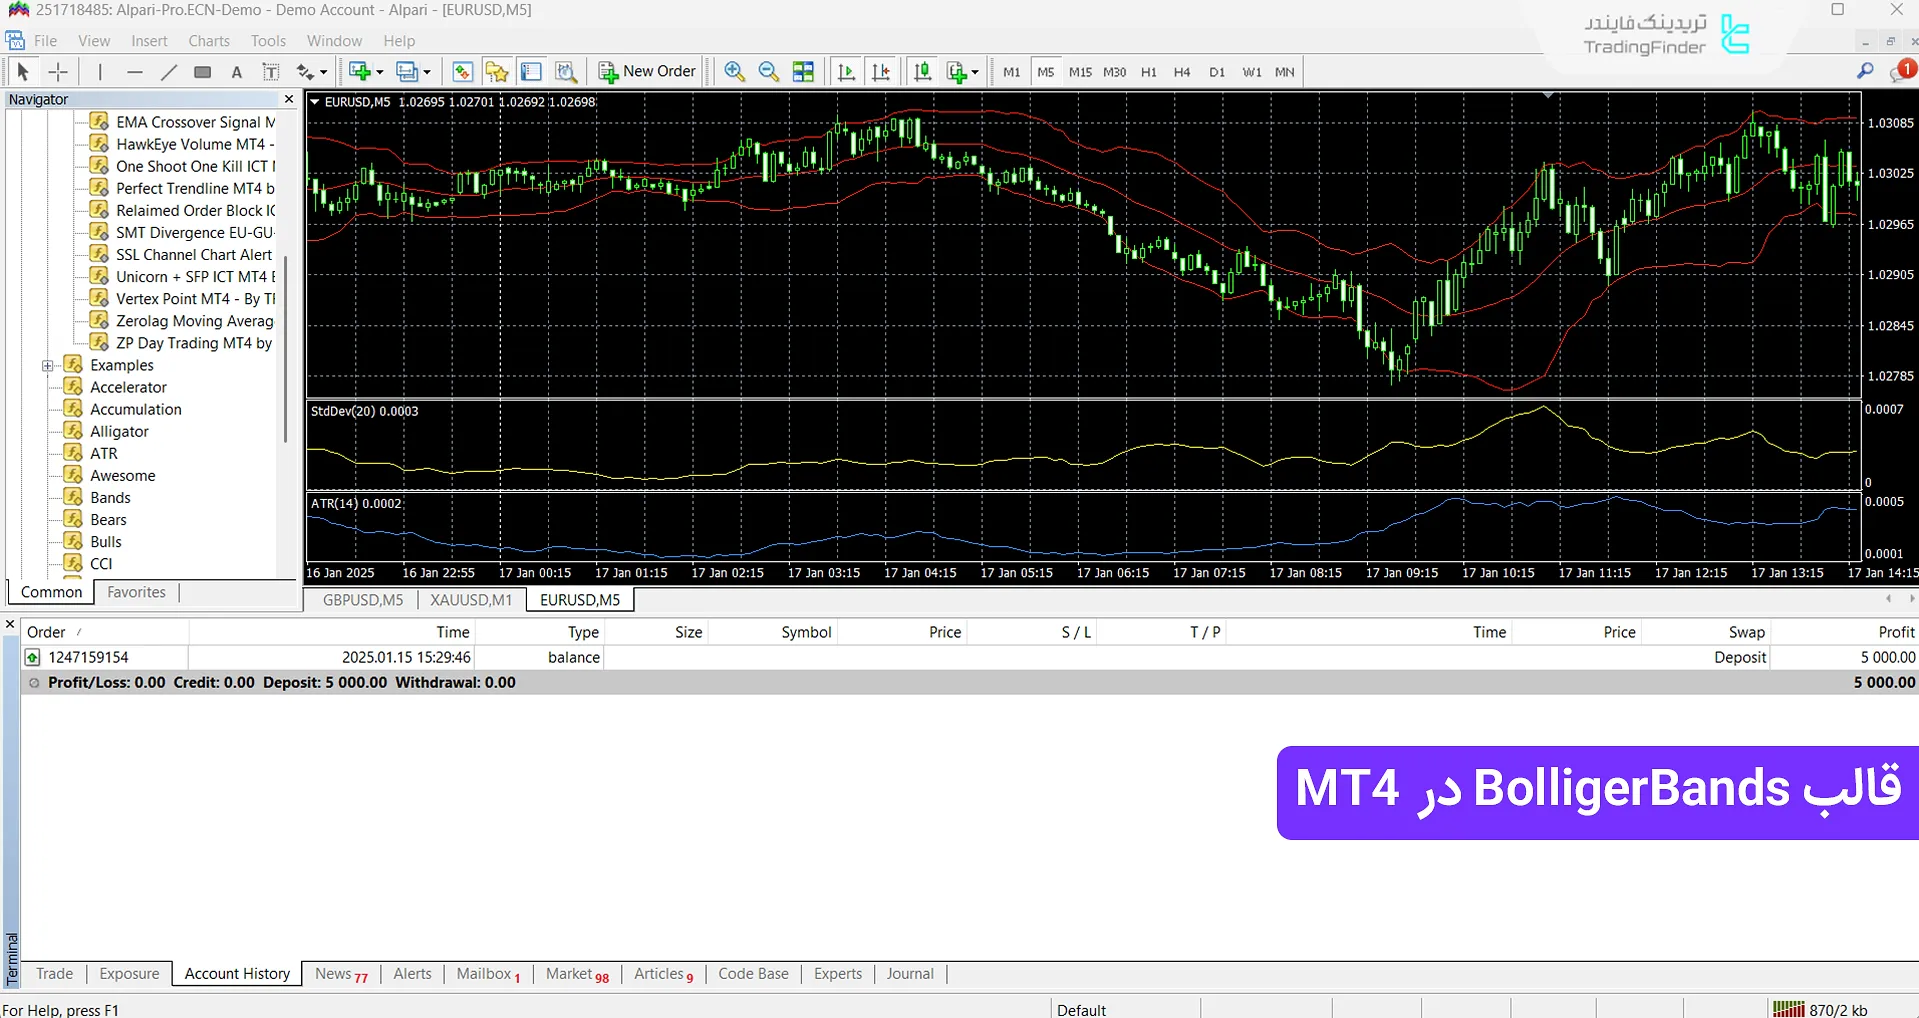Open search with the magnifier icon
The height and width of the screenshot is (1018, 1919).
point(1865,71)
